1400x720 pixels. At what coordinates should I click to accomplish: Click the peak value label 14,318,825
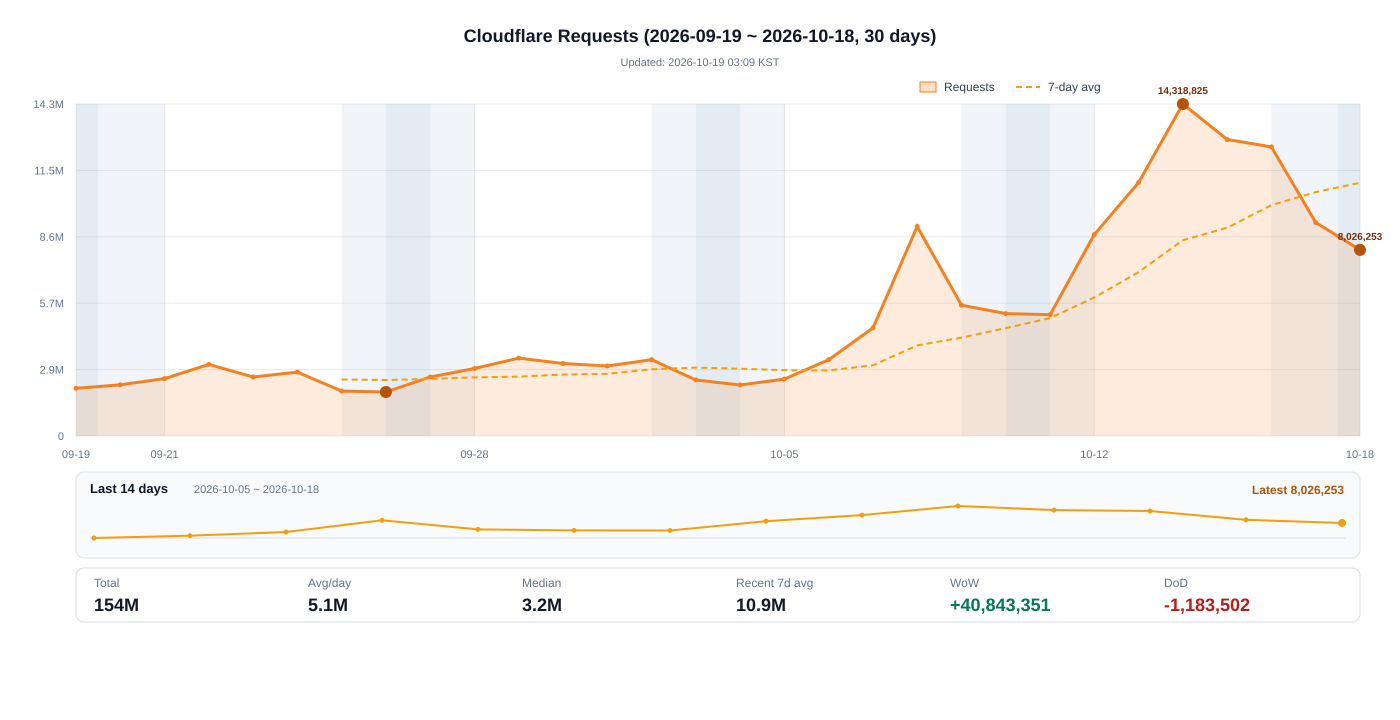1183,91
